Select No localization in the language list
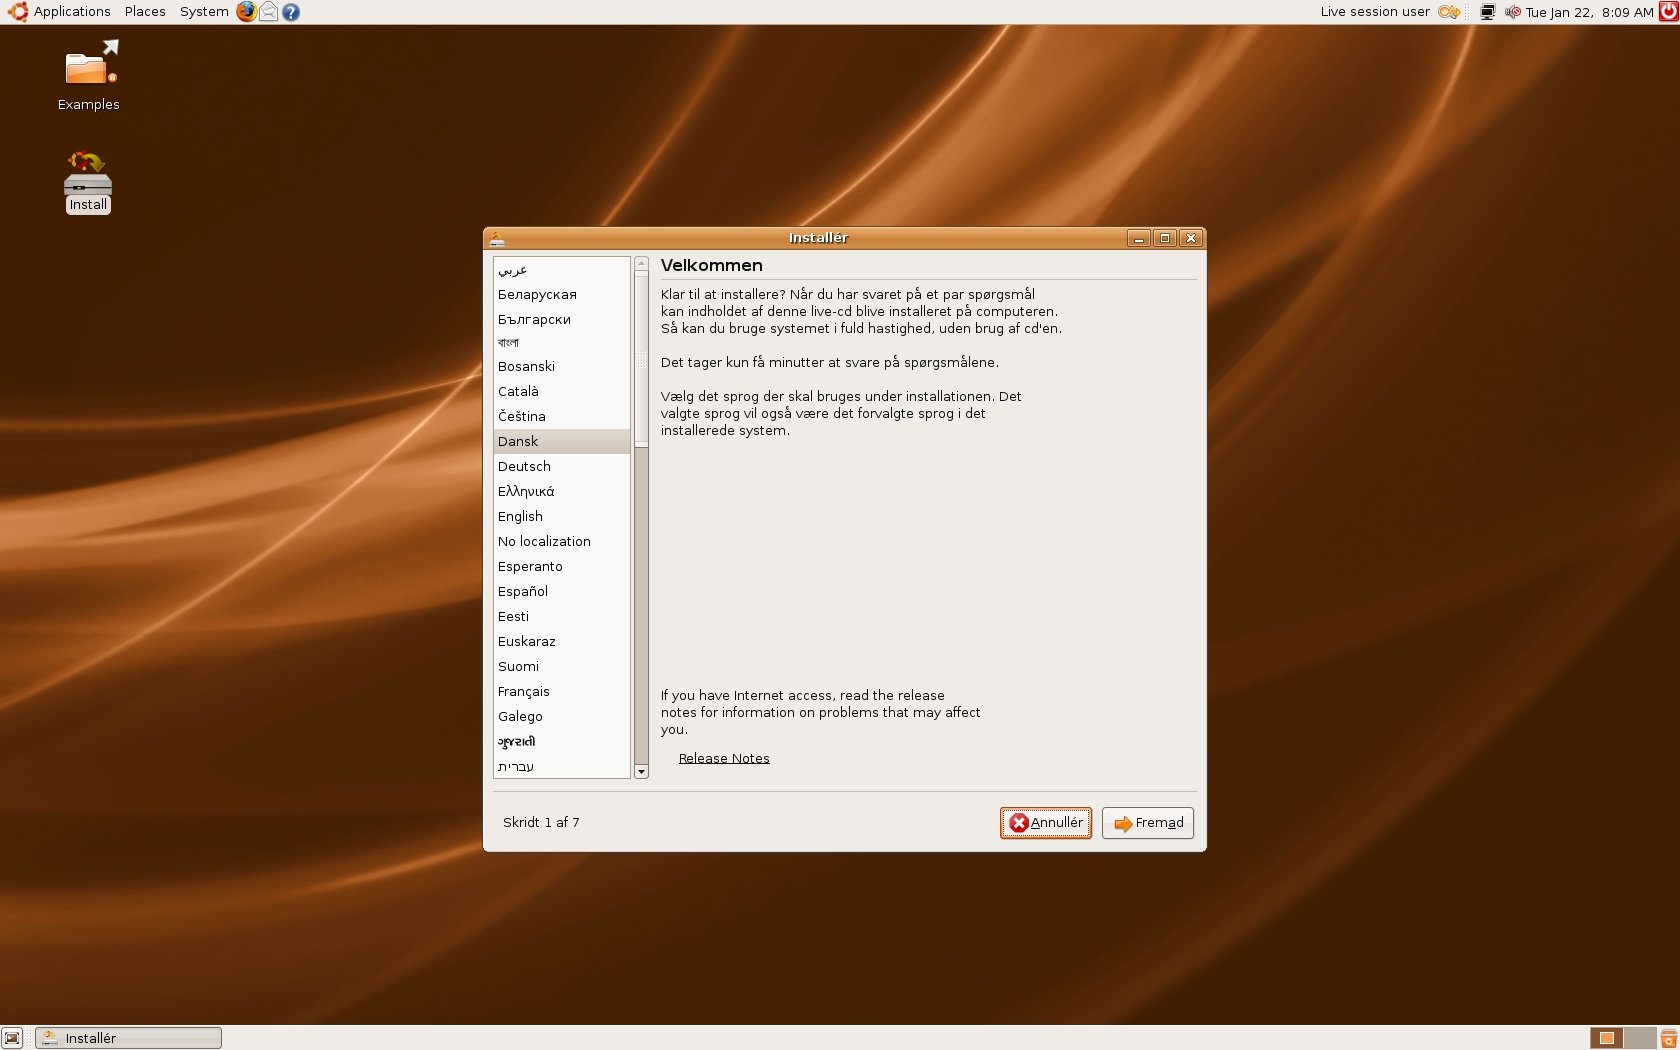 562,542
